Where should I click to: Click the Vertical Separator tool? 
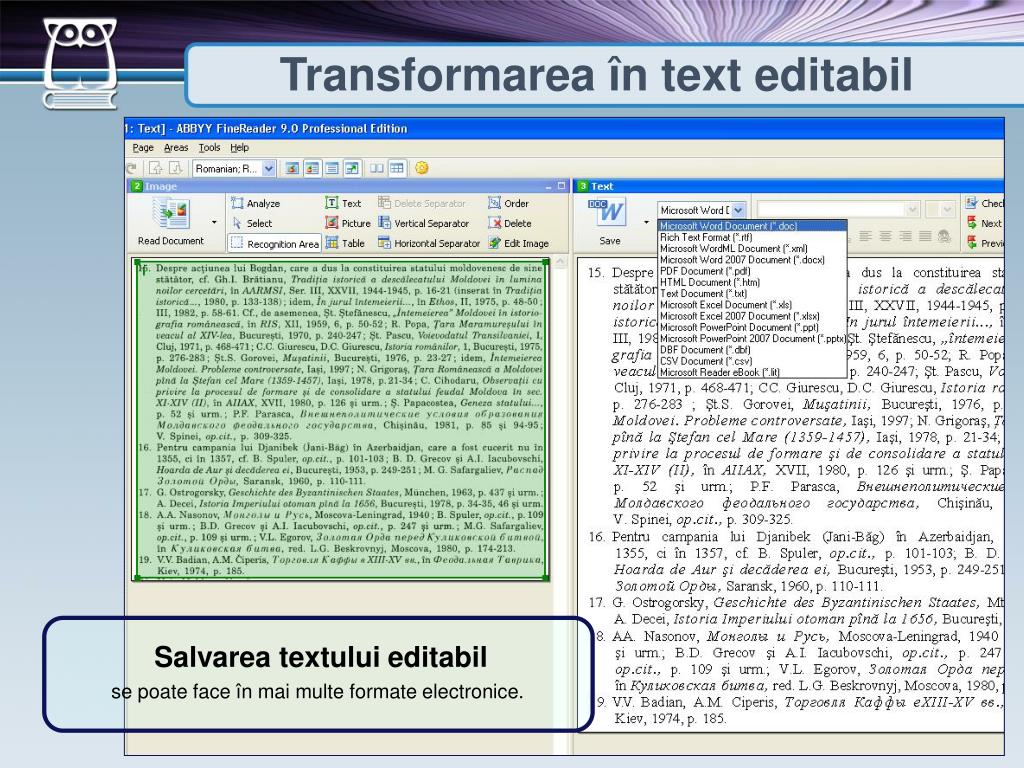423,223
